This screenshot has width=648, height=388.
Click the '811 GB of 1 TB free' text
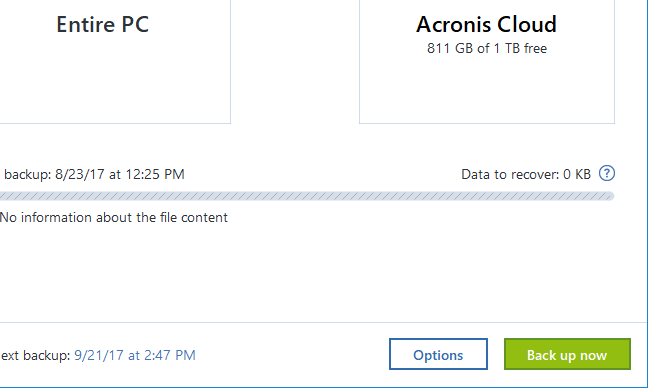pos(487,48)
